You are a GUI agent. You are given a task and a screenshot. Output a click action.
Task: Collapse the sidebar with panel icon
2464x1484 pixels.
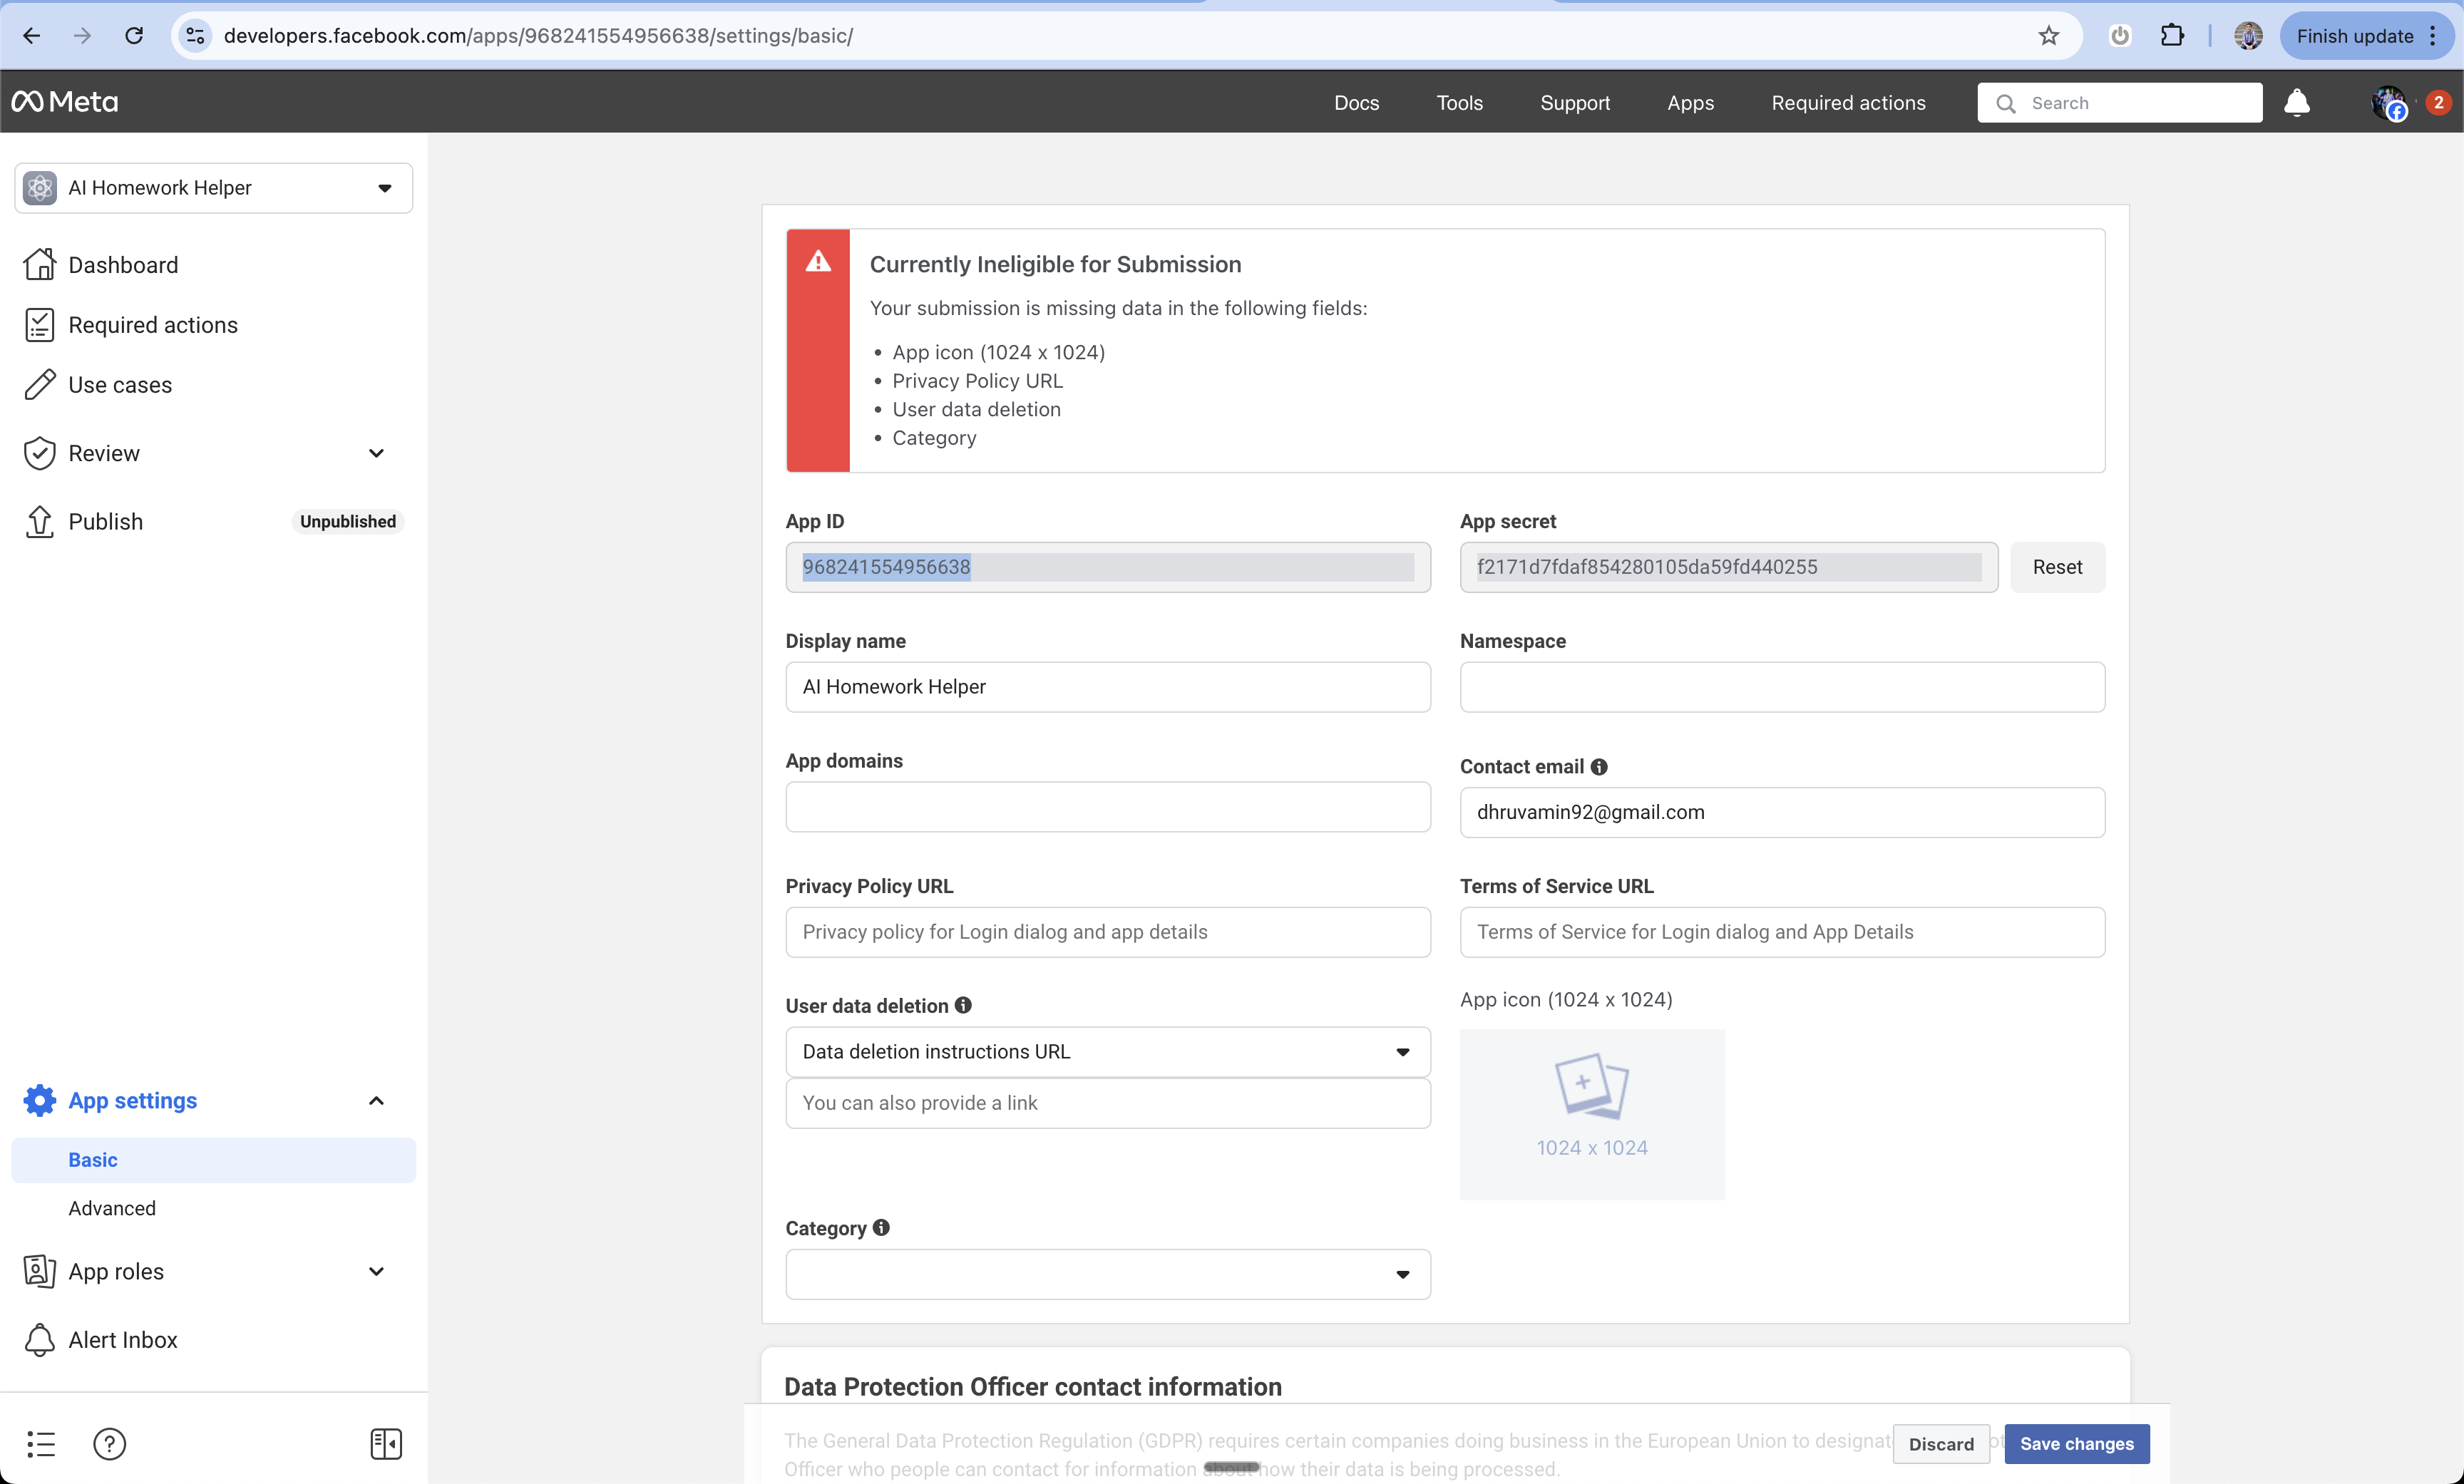tap(386, 1443)
